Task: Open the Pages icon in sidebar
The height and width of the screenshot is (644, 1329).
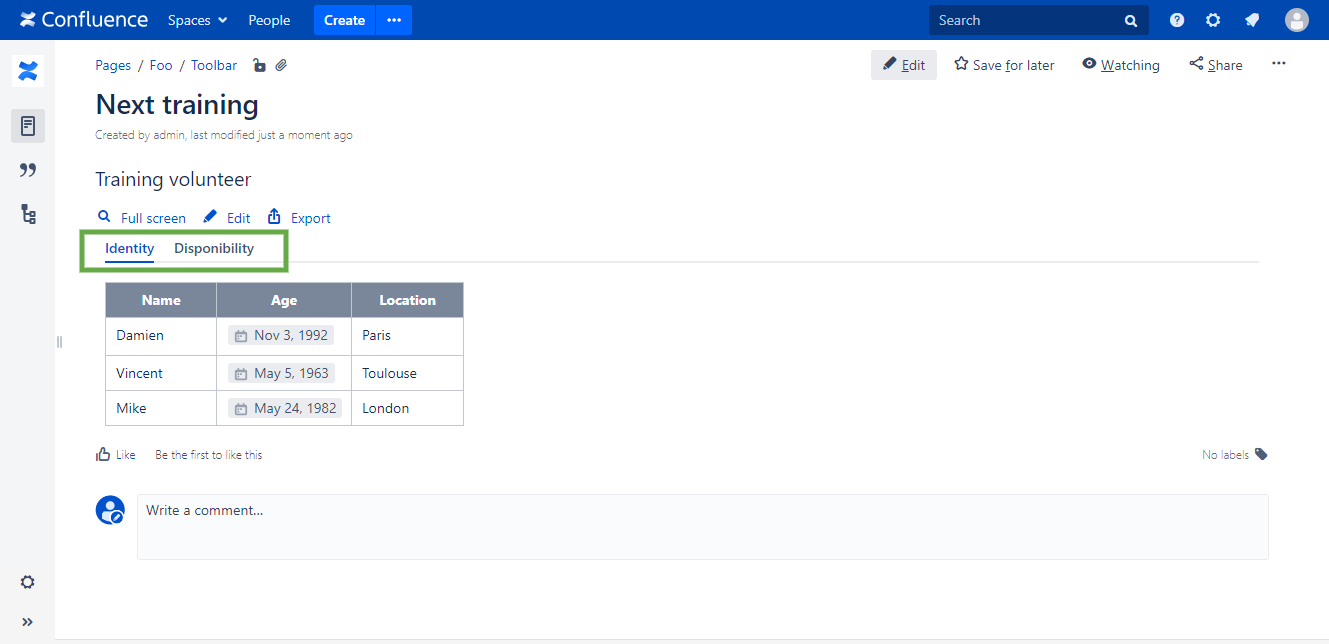Action: pyautogui.click(x=28, y=126)
